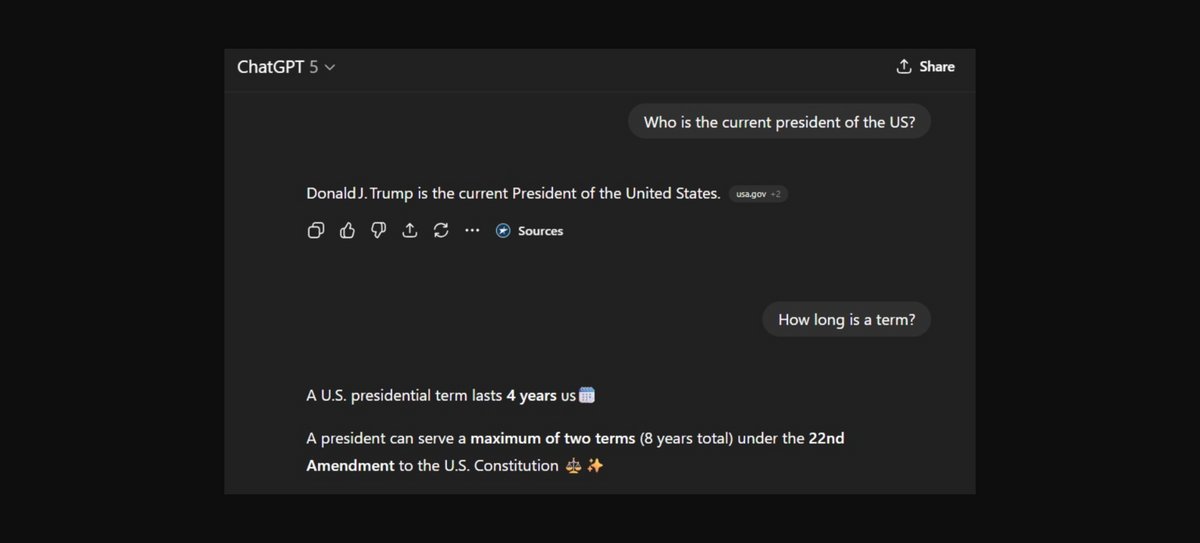1200x543 pixels.
Task: Click the Share upload icon in header
Action: pos(904,66)
